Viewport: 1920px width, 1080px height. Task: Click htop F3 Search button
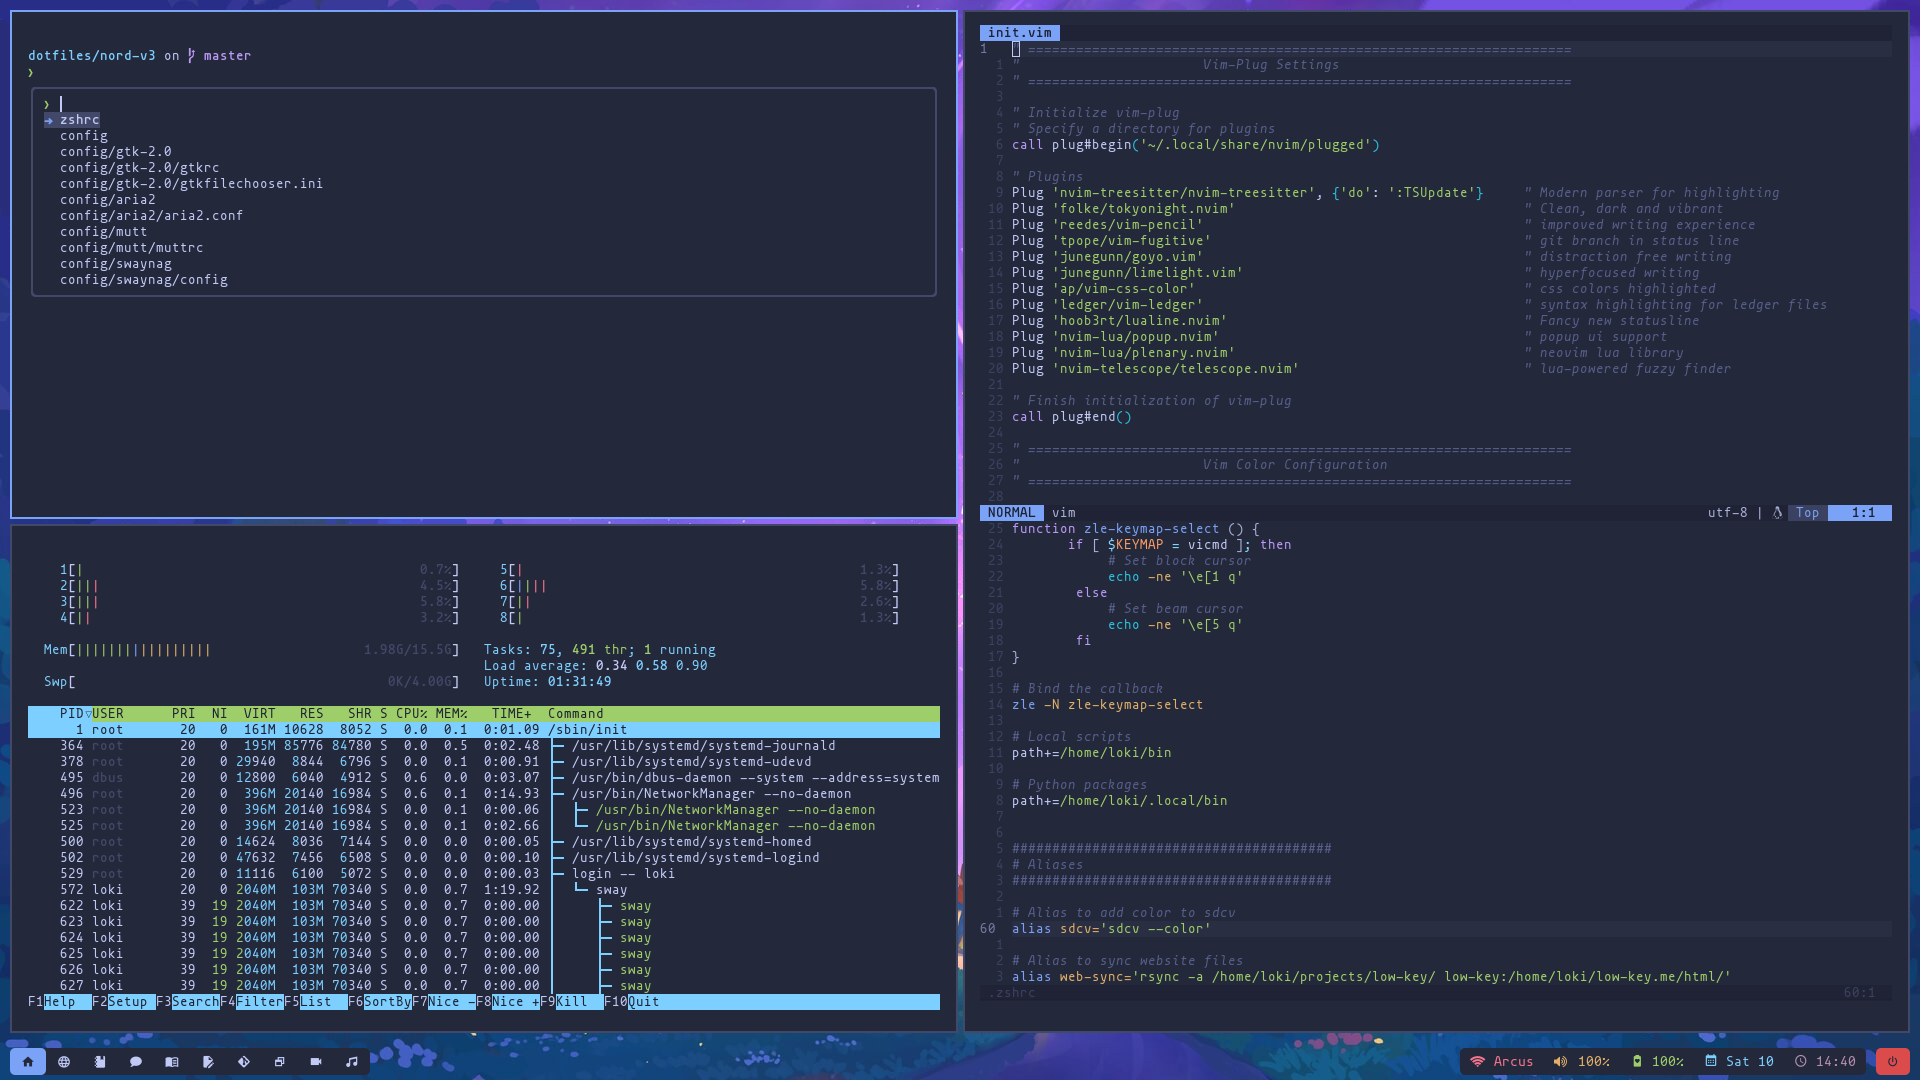pos(188,1002)
